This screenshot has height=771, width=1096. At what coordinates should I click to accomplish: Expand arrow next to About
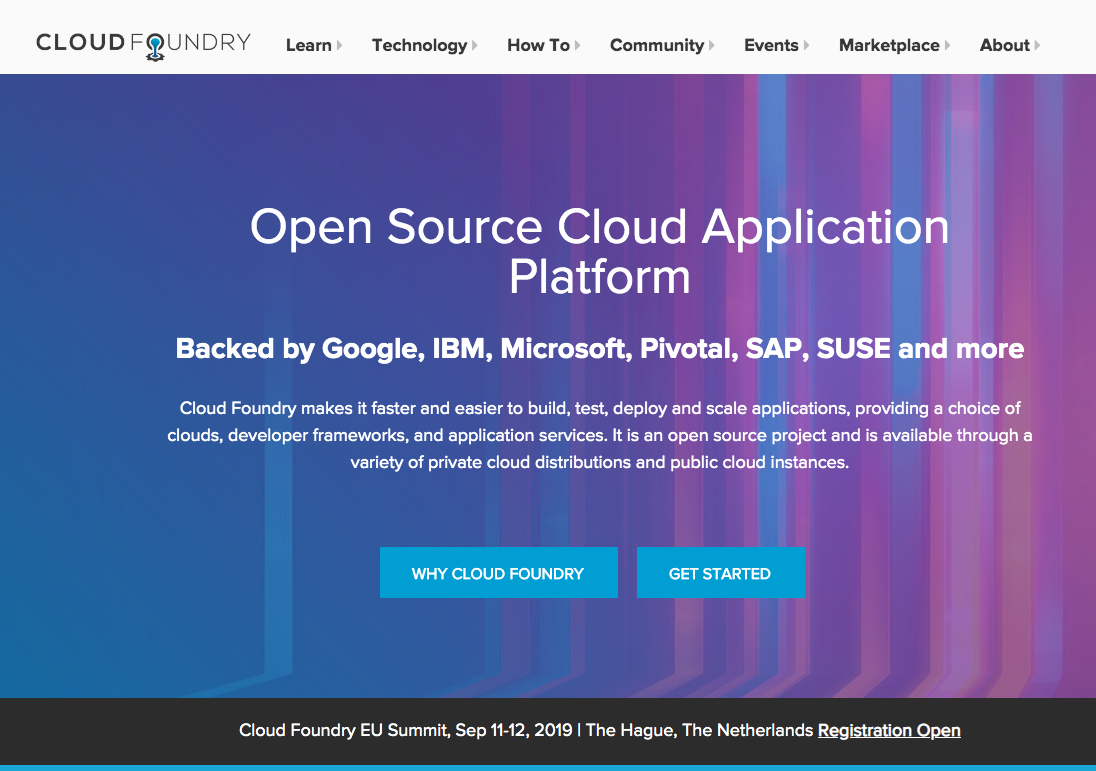(1037, 45)
